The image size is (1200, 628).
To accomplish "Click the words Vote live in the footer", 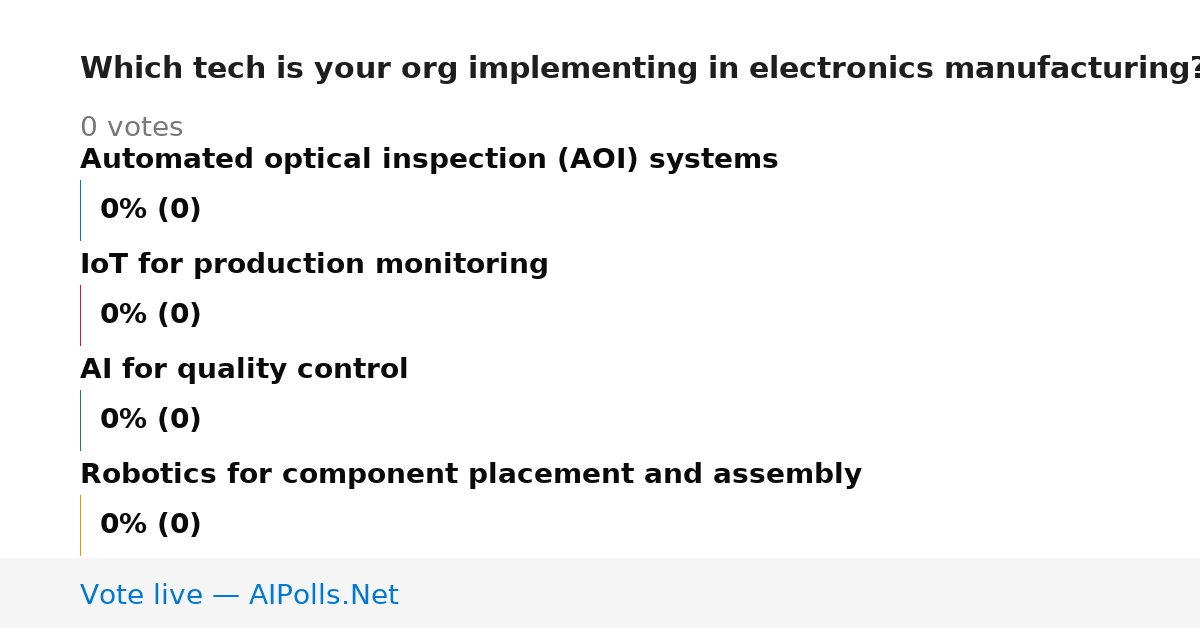I will pyautogui.click(x=141, y=596).
